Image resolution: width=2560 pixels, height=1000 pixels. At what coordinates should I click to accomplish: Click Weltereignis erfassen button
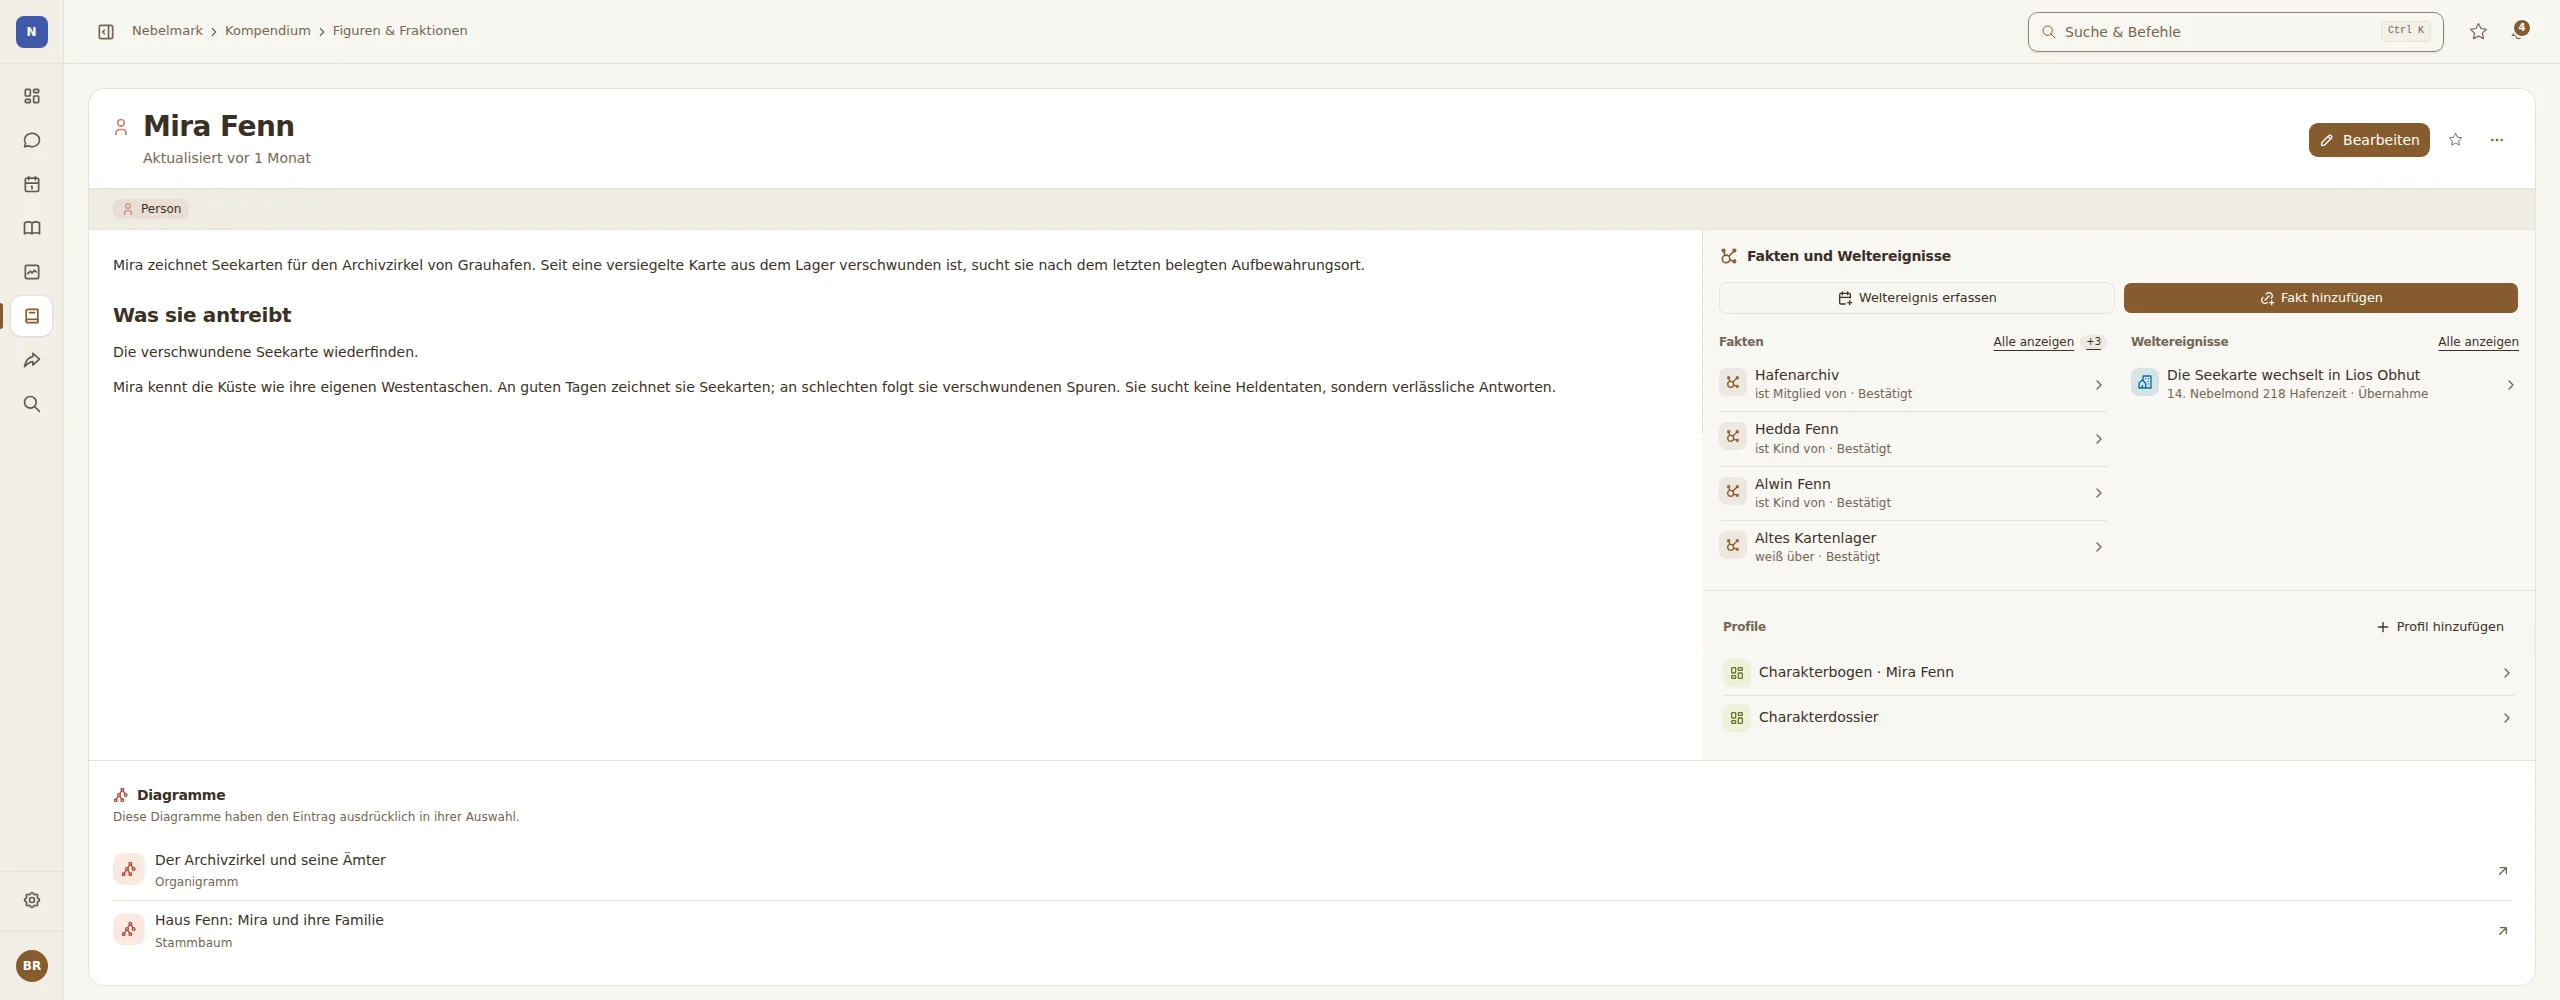(1916, 298)
